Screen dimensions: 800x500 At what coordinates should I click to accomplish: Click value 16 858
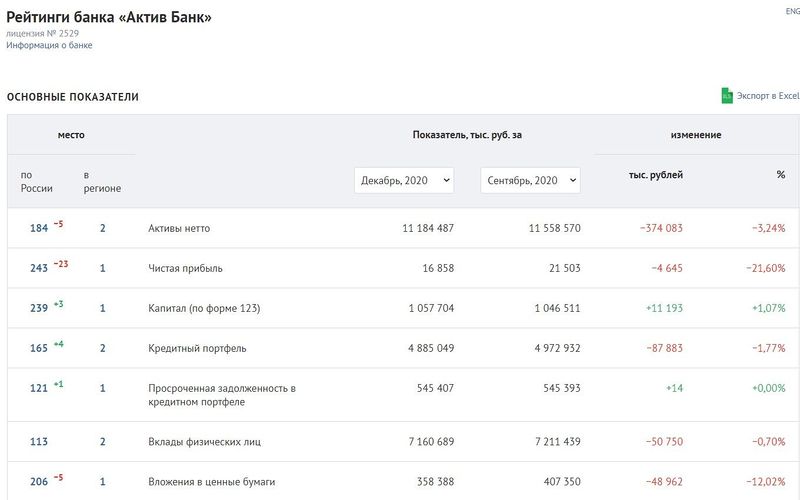click(438, 268)
